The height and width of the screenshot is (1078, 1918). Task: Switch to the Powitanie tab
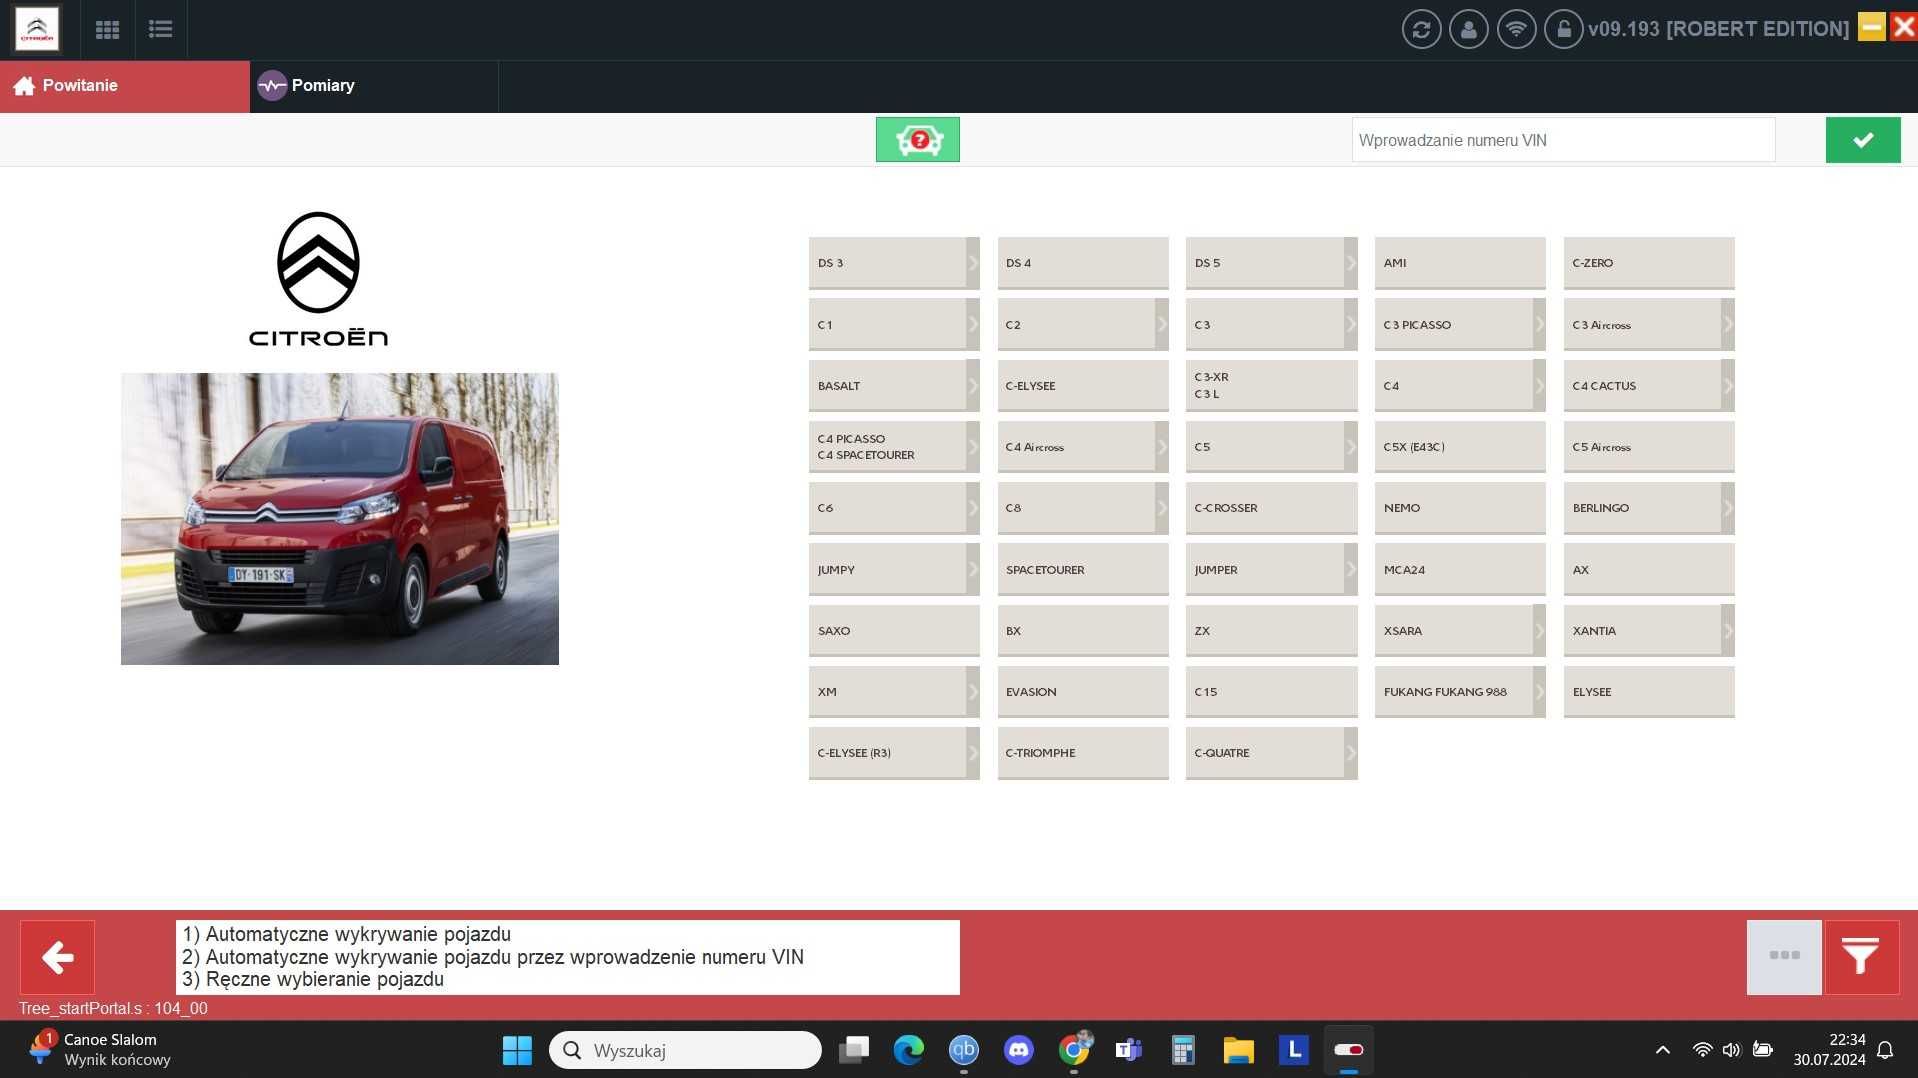tap(125, 86)
